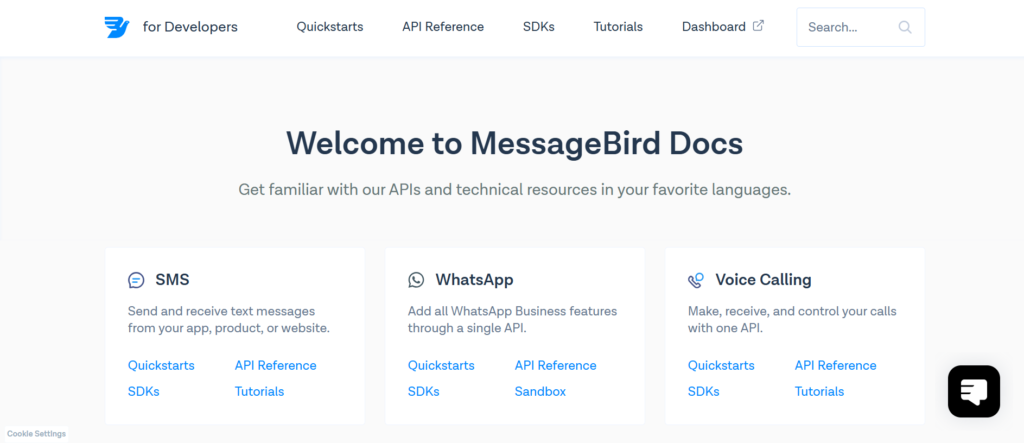This screenshot has height=443, width=1024.
Task: View the WhatsApp Sandbox link
Action: [x=540, y=391]
